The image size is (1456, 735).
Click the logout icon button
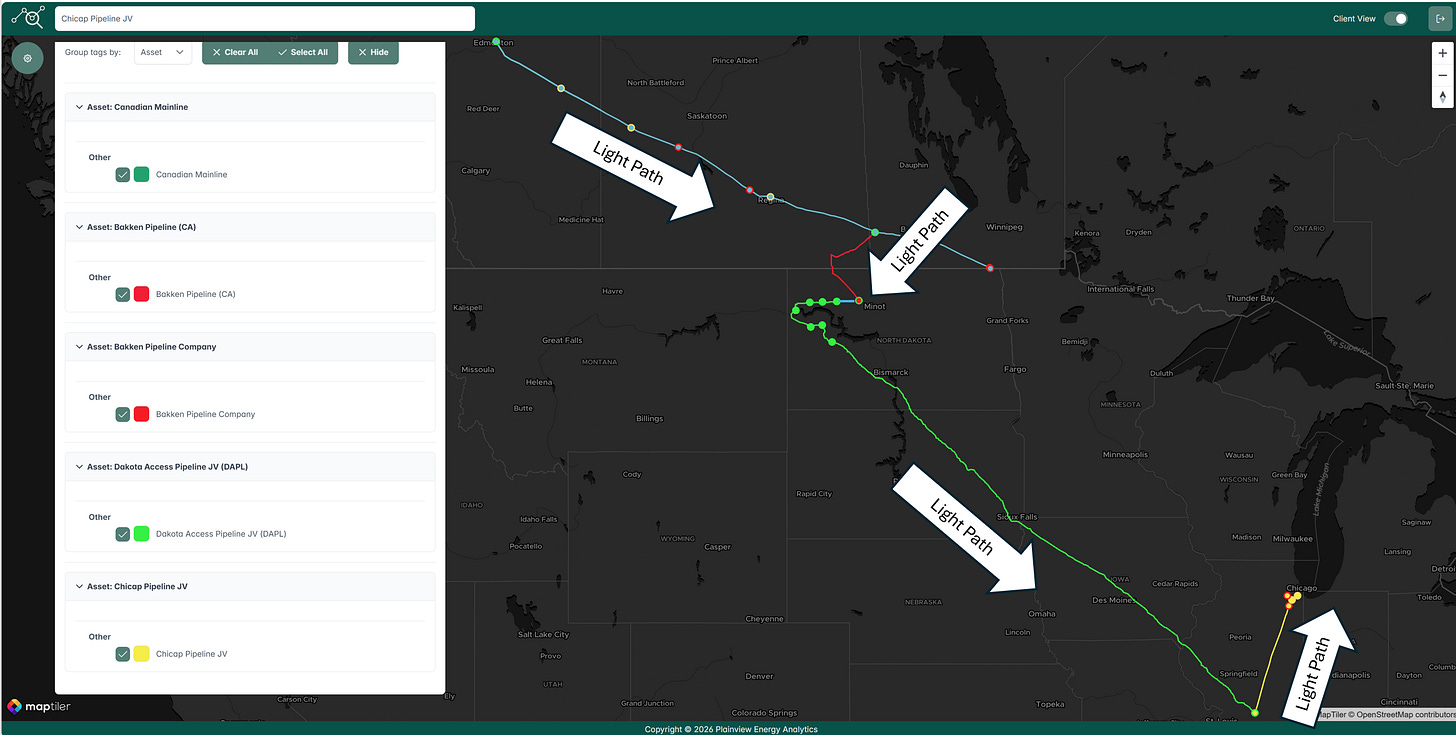tap(1439, 18)
